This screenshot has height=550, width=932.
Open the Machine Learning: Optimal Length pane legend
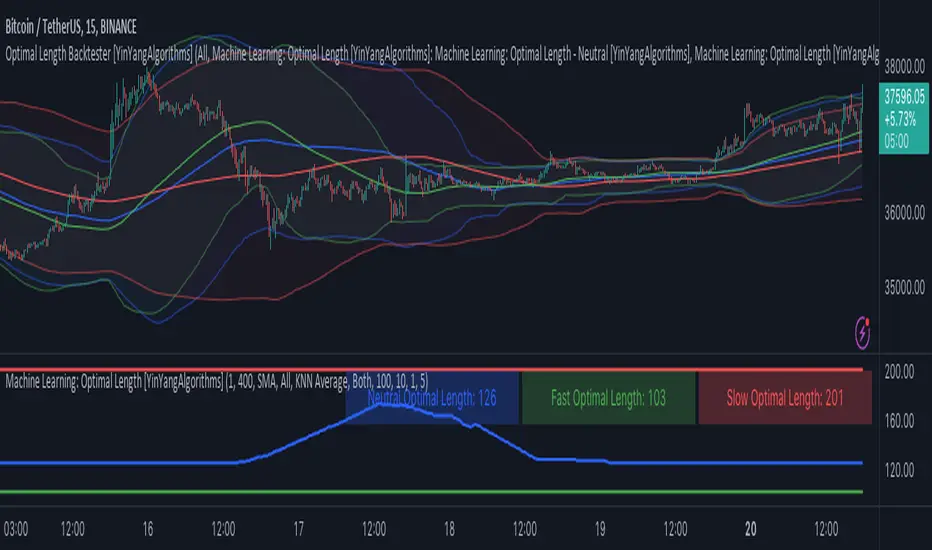[216, 381]
